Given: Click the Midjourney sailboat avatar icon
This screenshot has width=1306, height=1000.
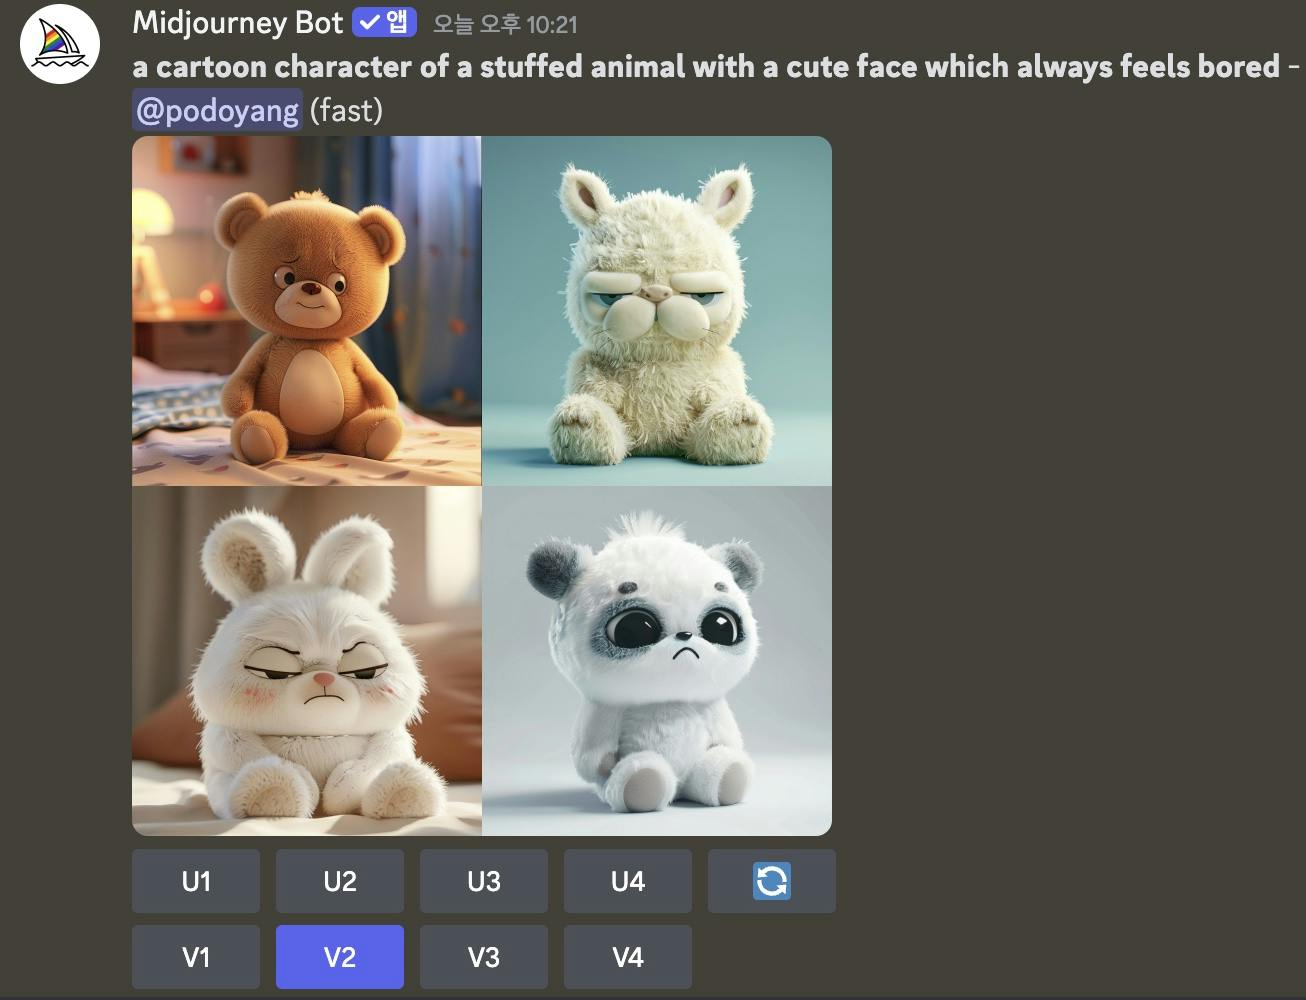Looking at the screenshot, I should (x=60, y=44).
